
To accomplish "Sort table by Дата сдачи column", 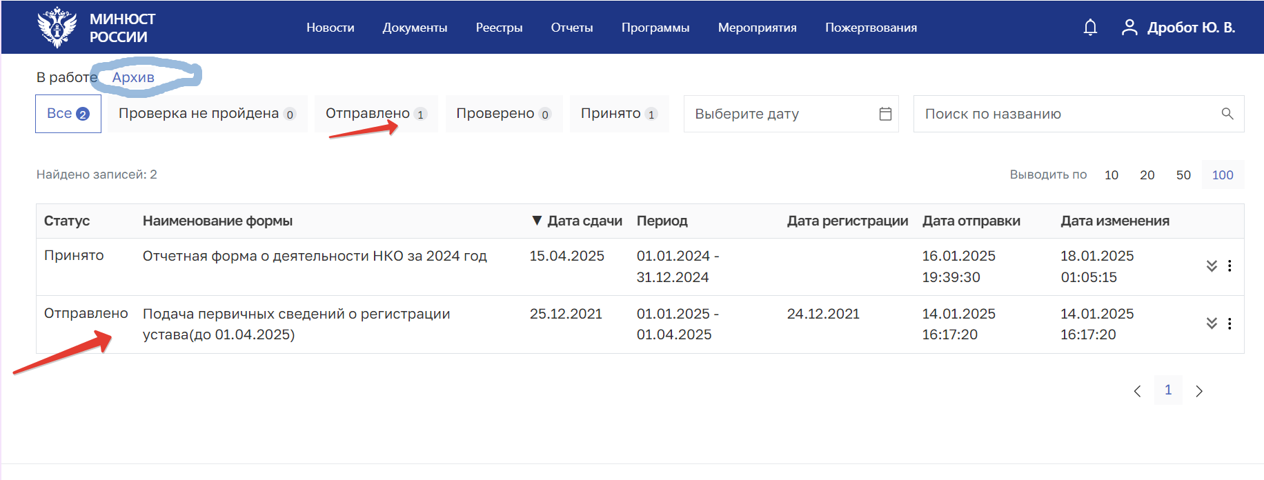I will pyautogui.click(x=577, y=221).
